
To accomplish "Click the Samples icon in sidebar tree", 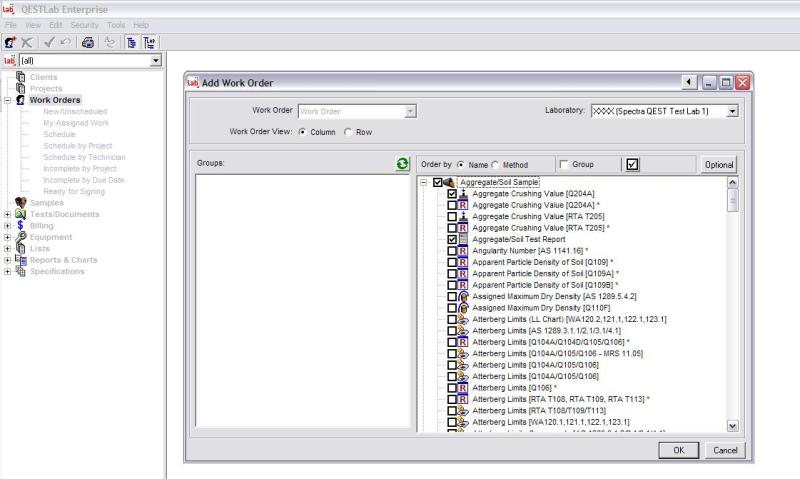I will click(20, 203).
